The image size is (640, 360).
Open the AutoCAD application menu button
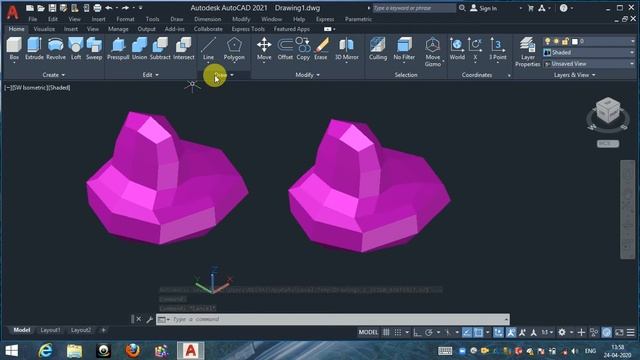point(12,12)
